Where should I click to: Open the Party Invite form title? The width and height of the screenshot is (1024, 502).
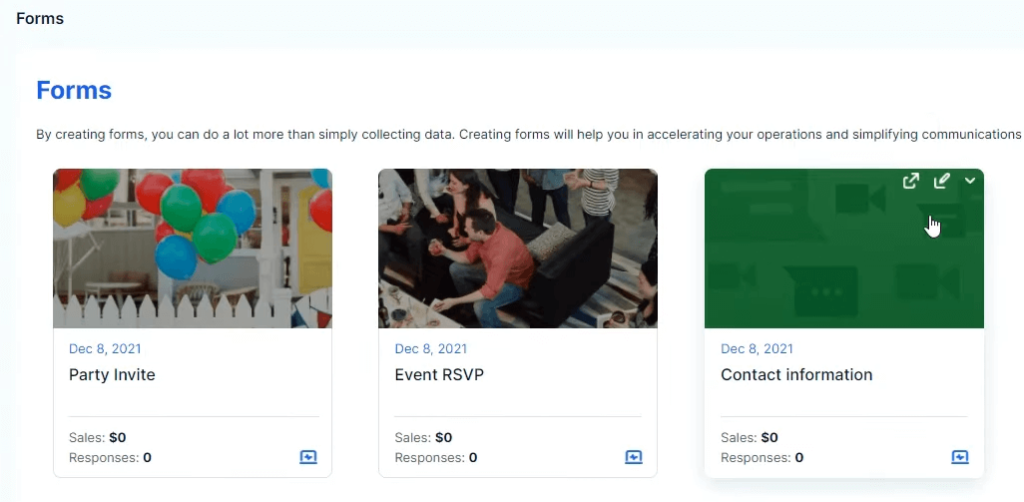(112, 375)
